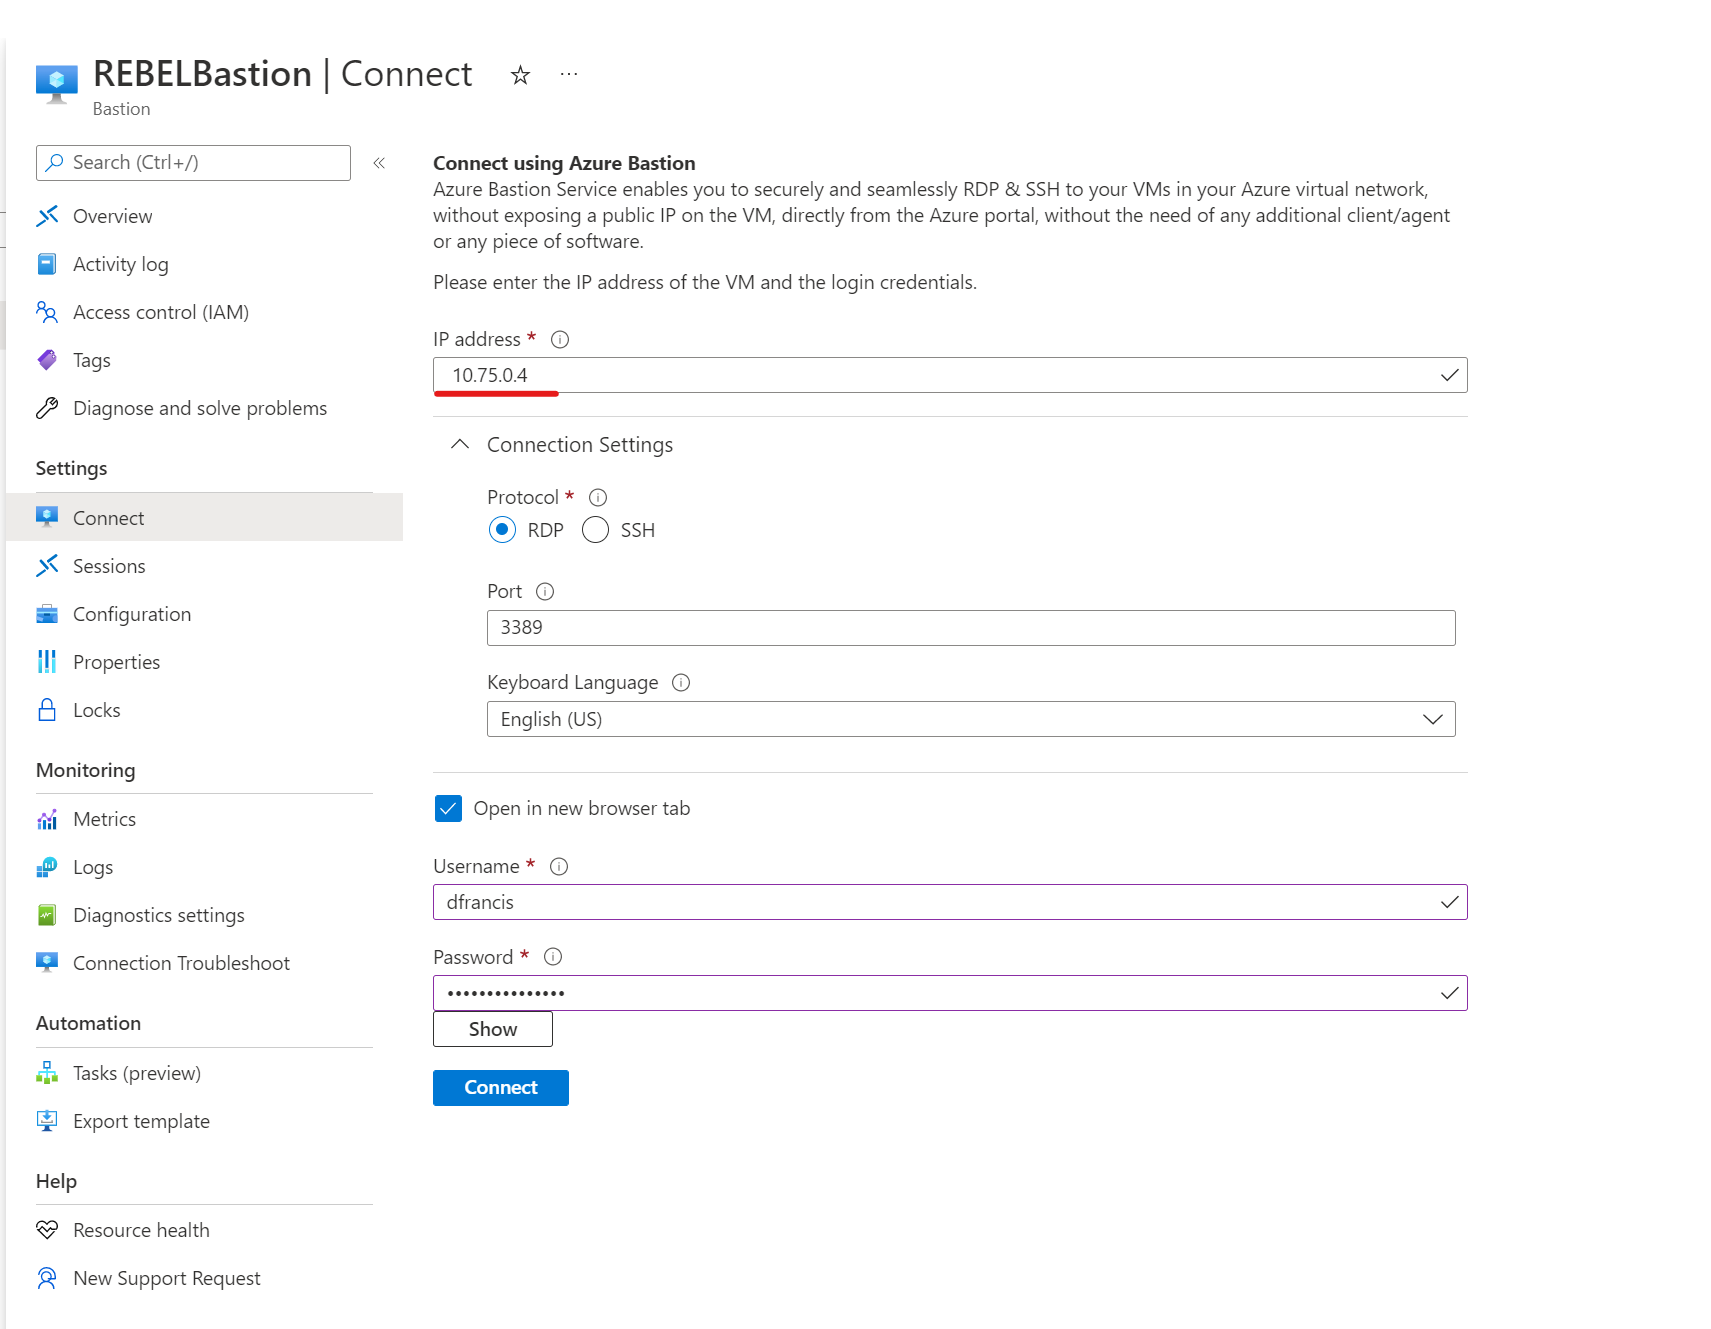This screenshot has height=1329, width=1711.
Task: Click the Password info icon
Action: [553, 957]
